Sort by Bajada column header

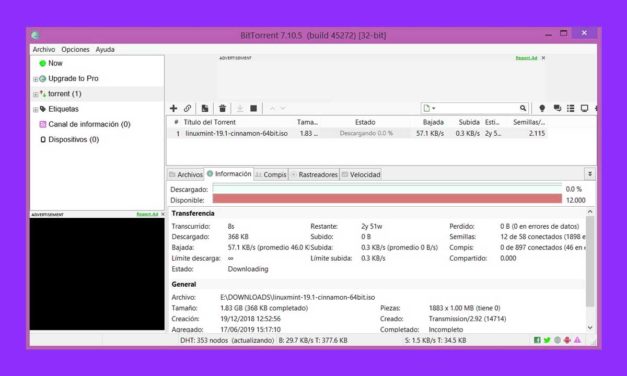coord(433,122)
